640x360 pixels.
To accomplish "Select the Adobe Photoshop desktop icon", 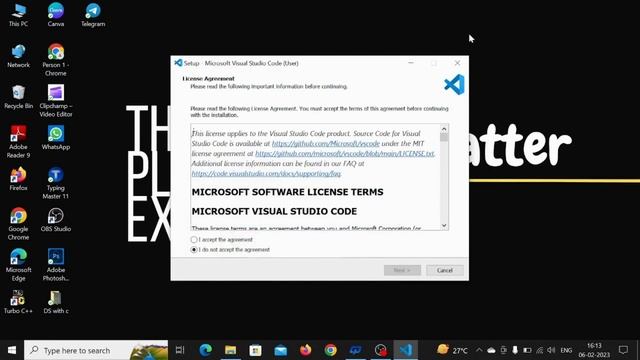I will [56, 265].
